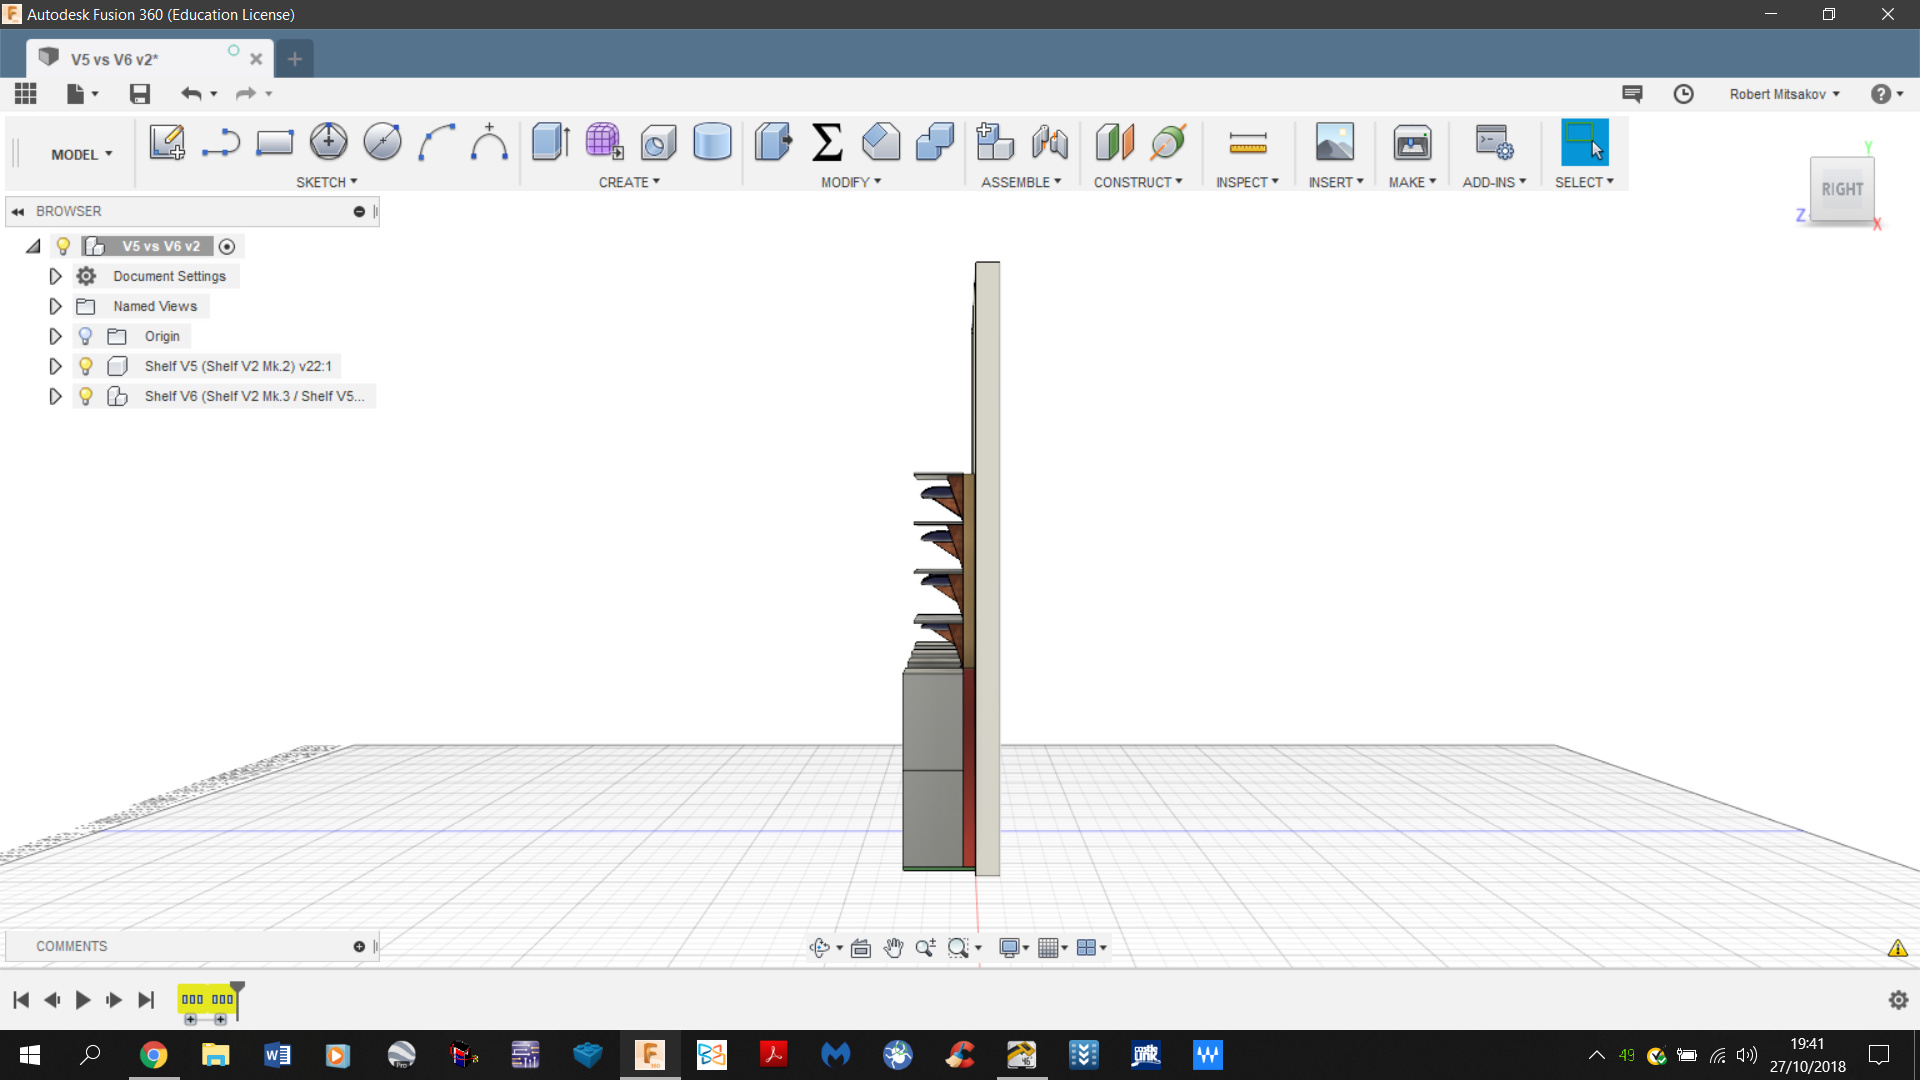Activate the Extrude tool
The image size is (1920, 1080).
tap(551, 142)
